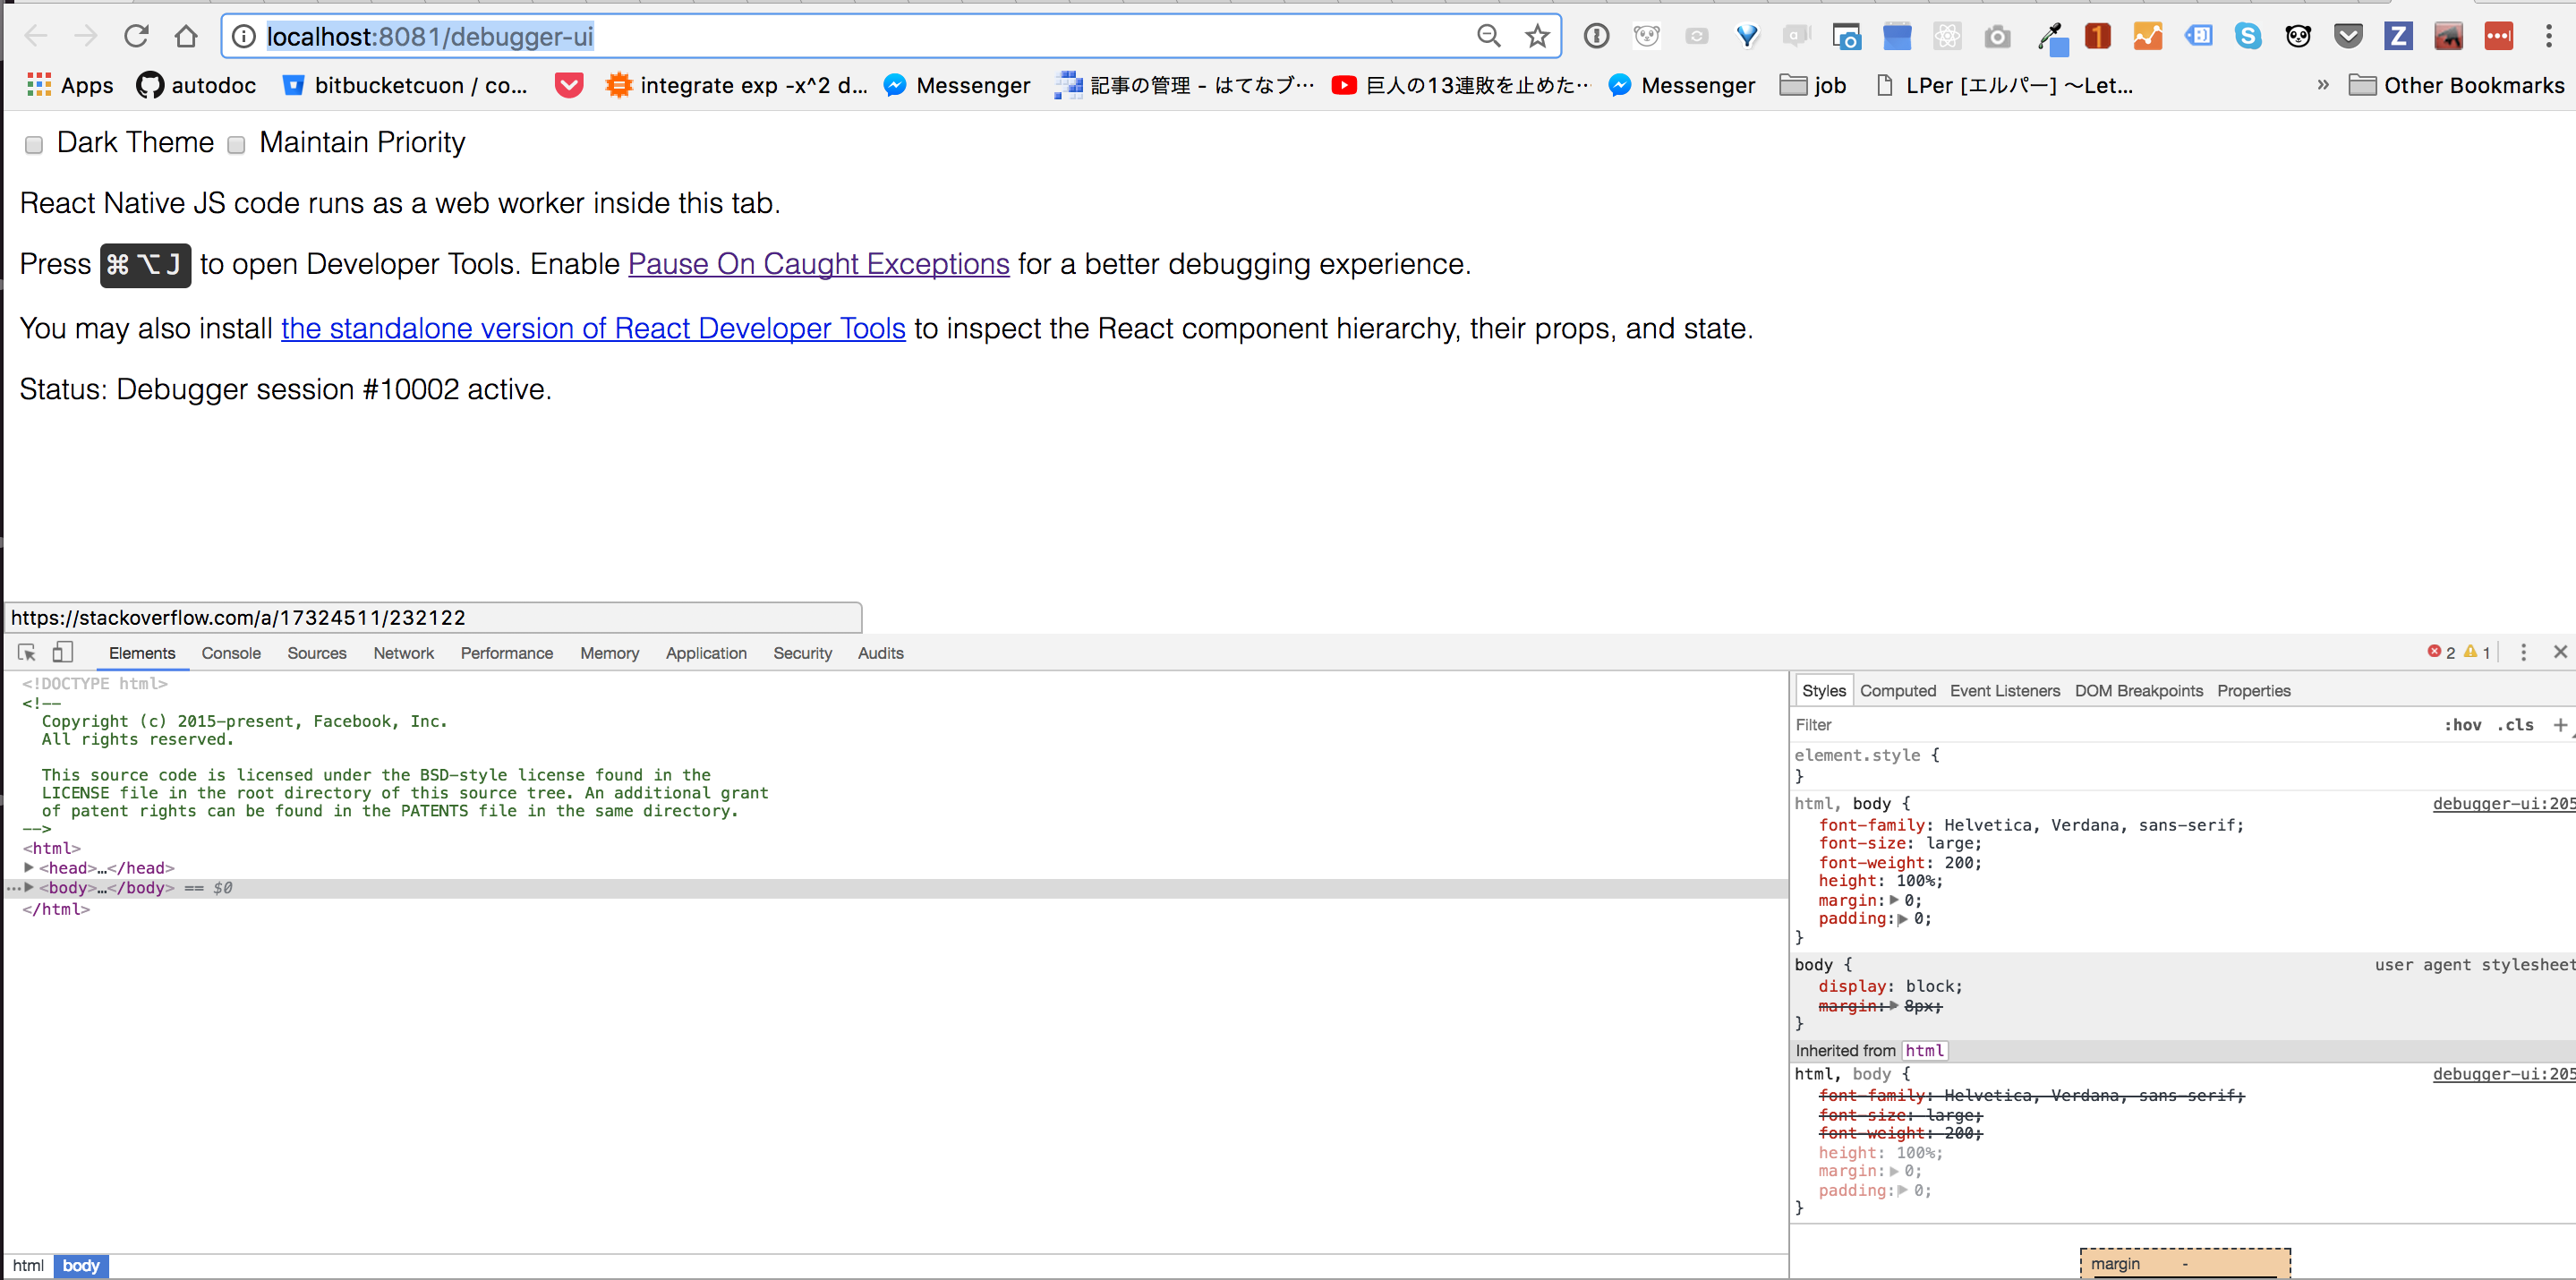Expand the body element node
2576x1280 pixels.
[29, 887]
